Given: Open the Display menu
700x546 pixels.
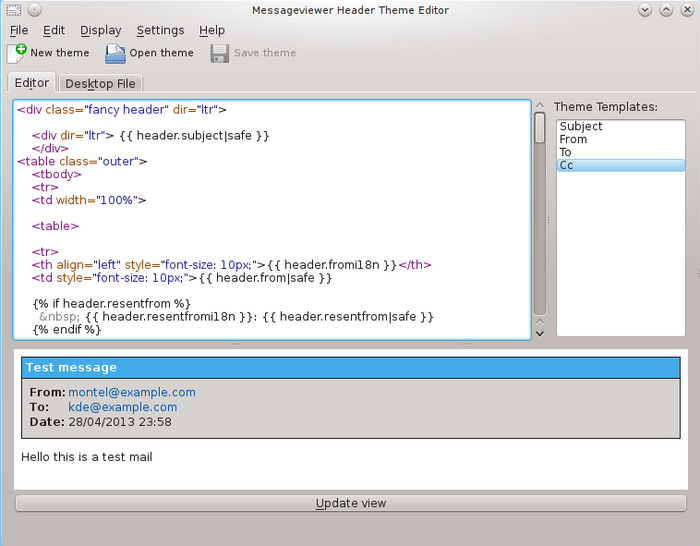Looking at the screenshot, I should (100, 31).
